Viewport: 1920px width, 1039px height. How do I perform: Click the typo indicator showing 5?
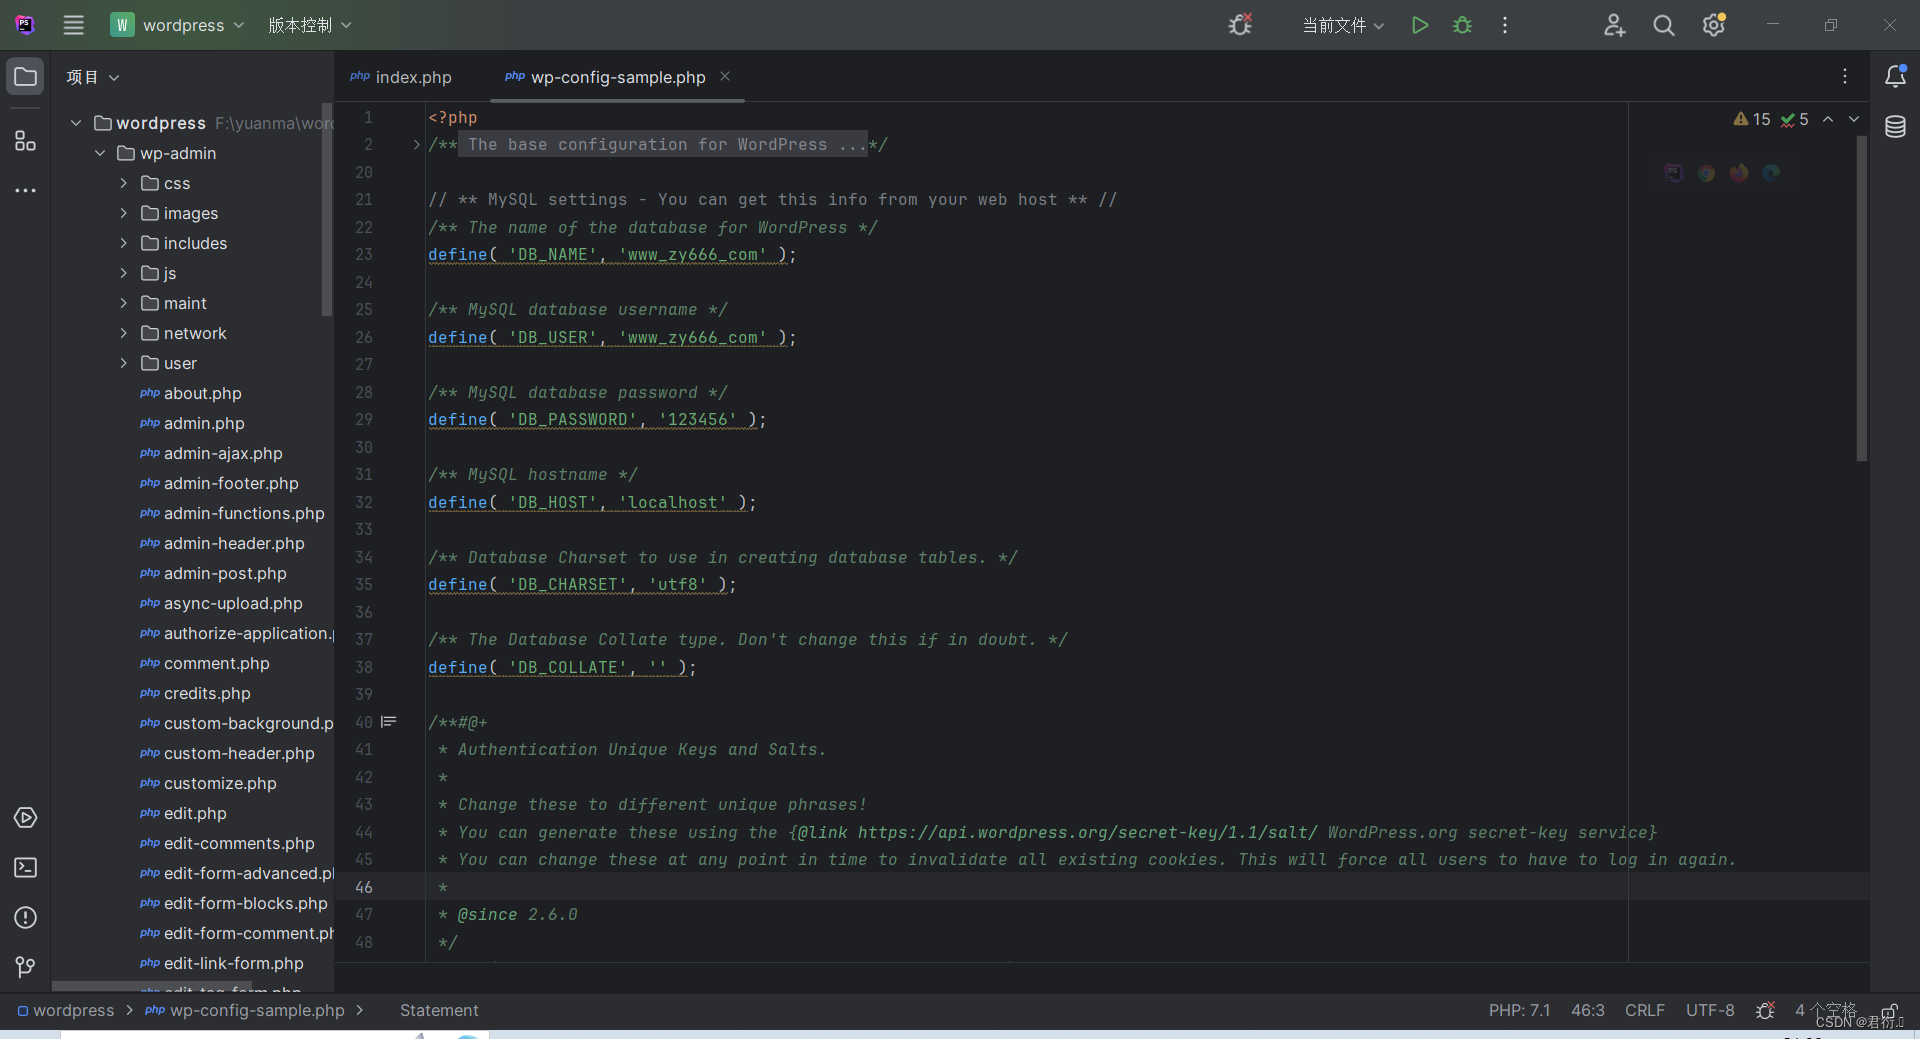1794,119
